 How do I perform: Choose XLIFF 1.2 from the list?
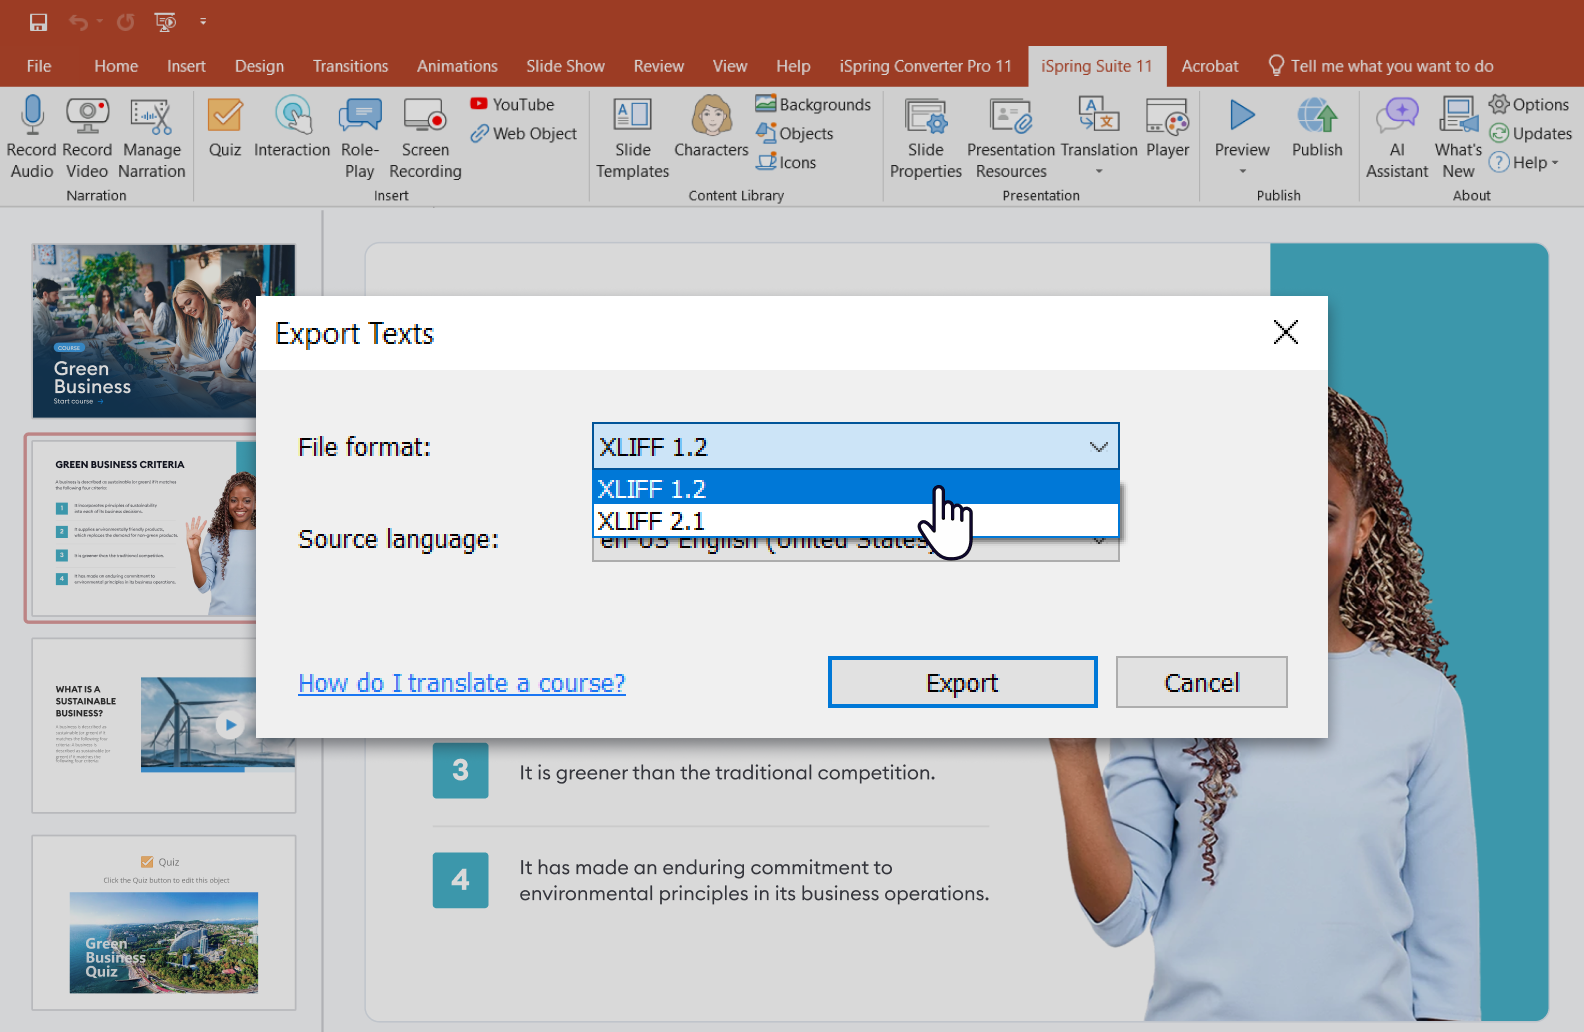tap(855, 488)
